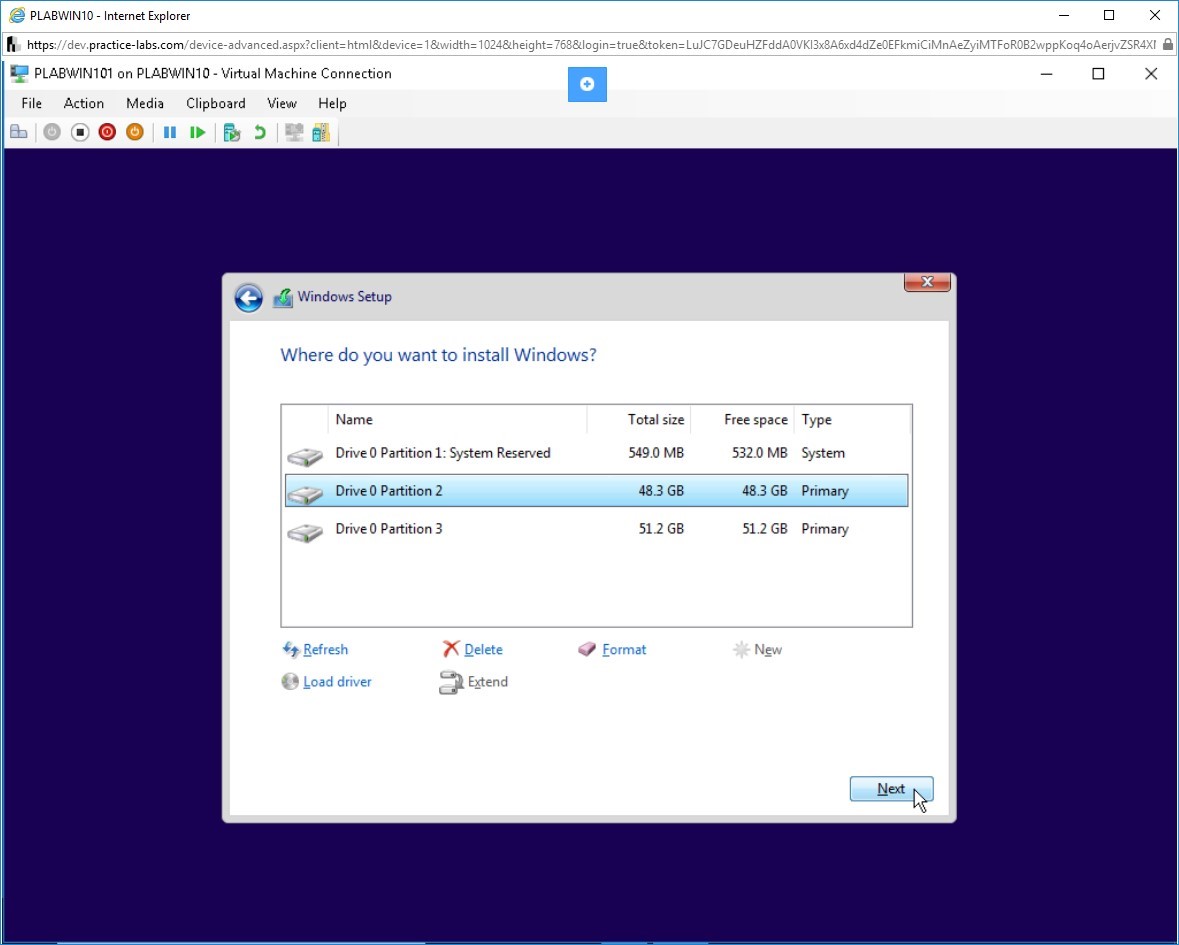Image resolution: width=1179 pixels, height=945 pixels.
Task: Click Refresh to rescan drives
Action: click(315, 650)
